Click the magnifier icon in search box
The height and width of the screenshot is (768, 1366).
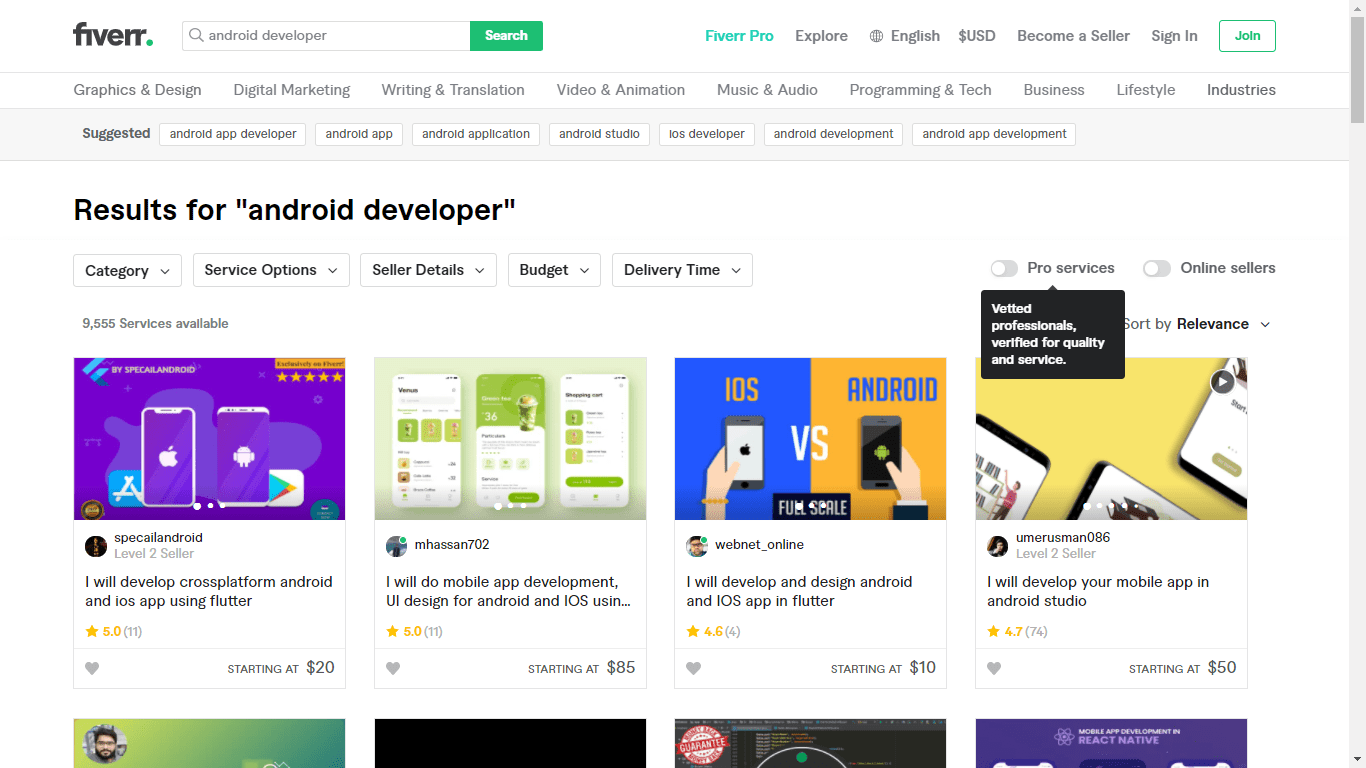click(196, 36)
